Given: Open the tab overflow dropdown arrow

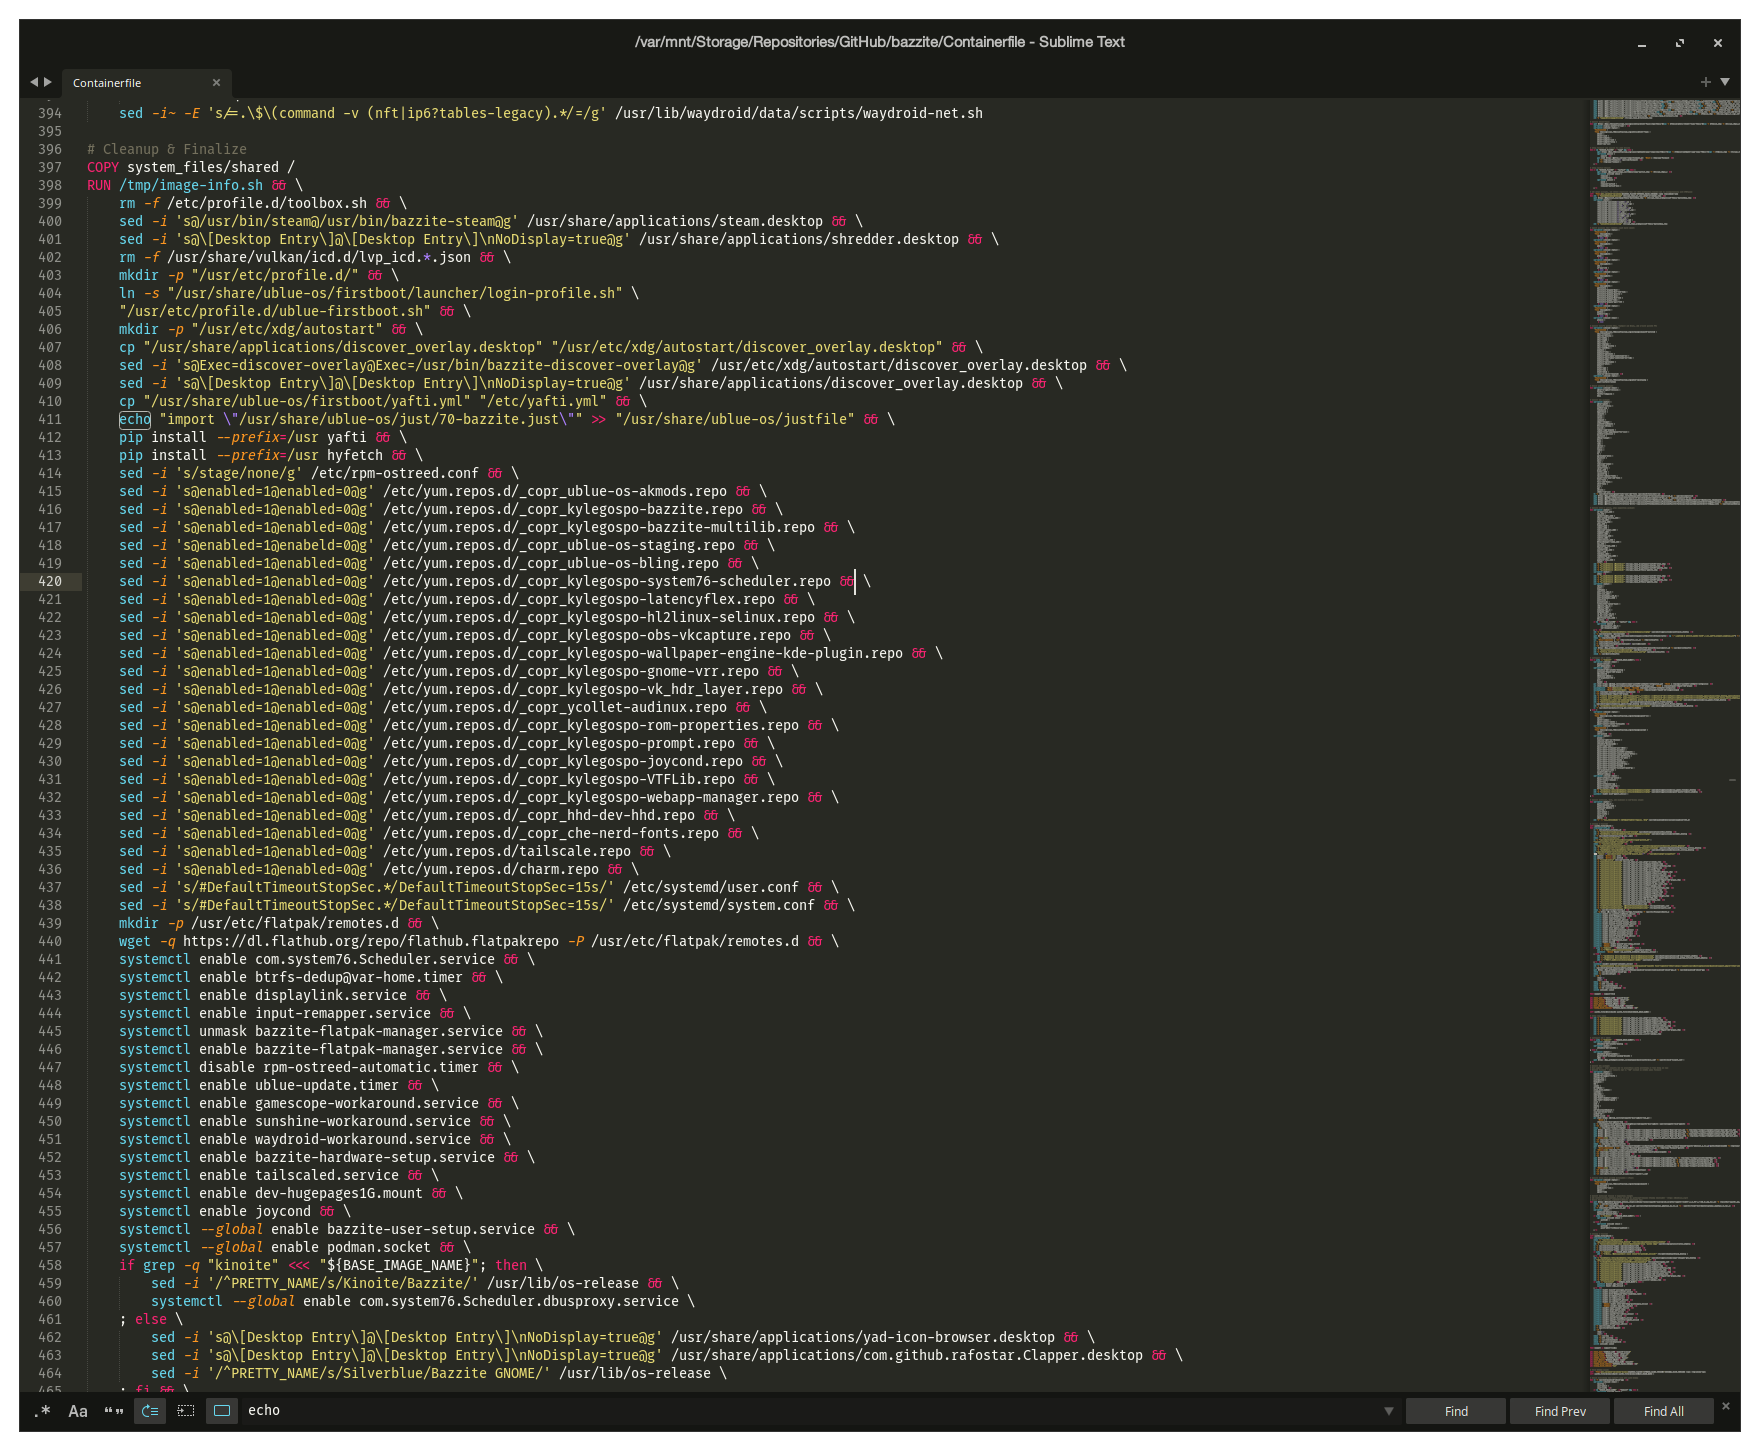Looking at the screenshot, I should tap(1724, 81).
